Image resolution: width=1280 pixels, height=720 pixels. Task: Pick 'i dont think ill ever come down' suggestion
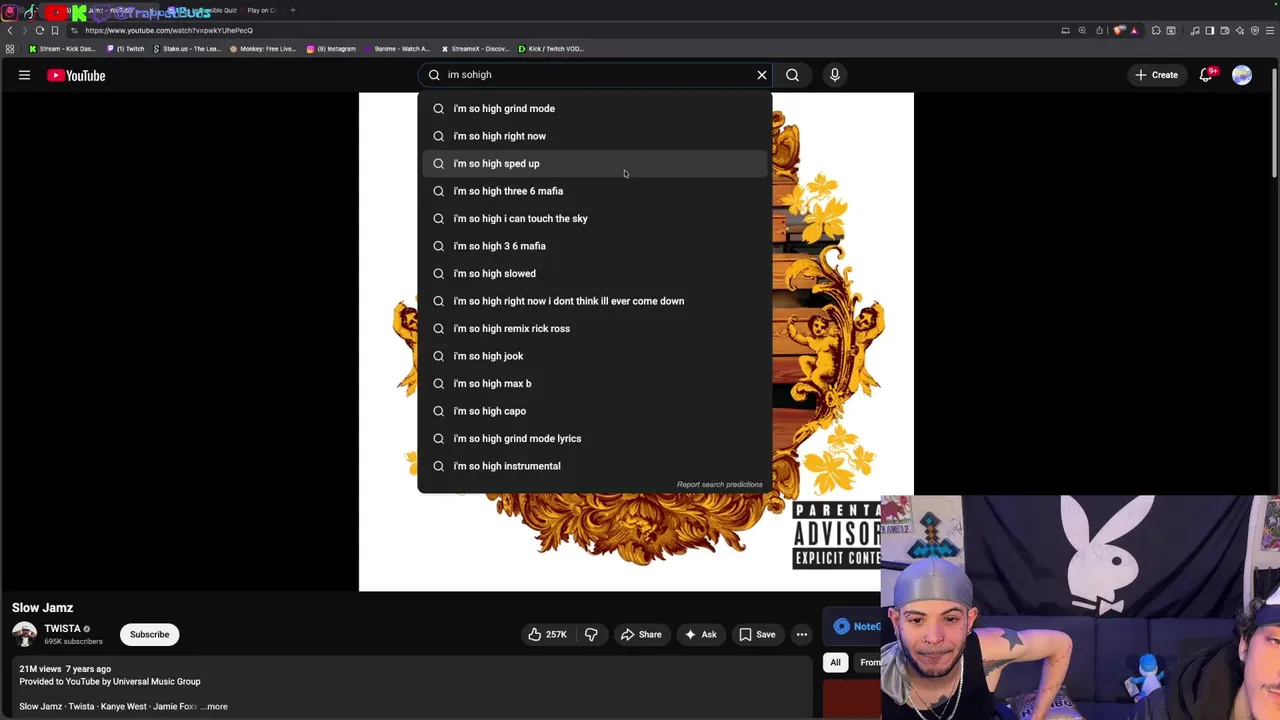tap(595, 301)
